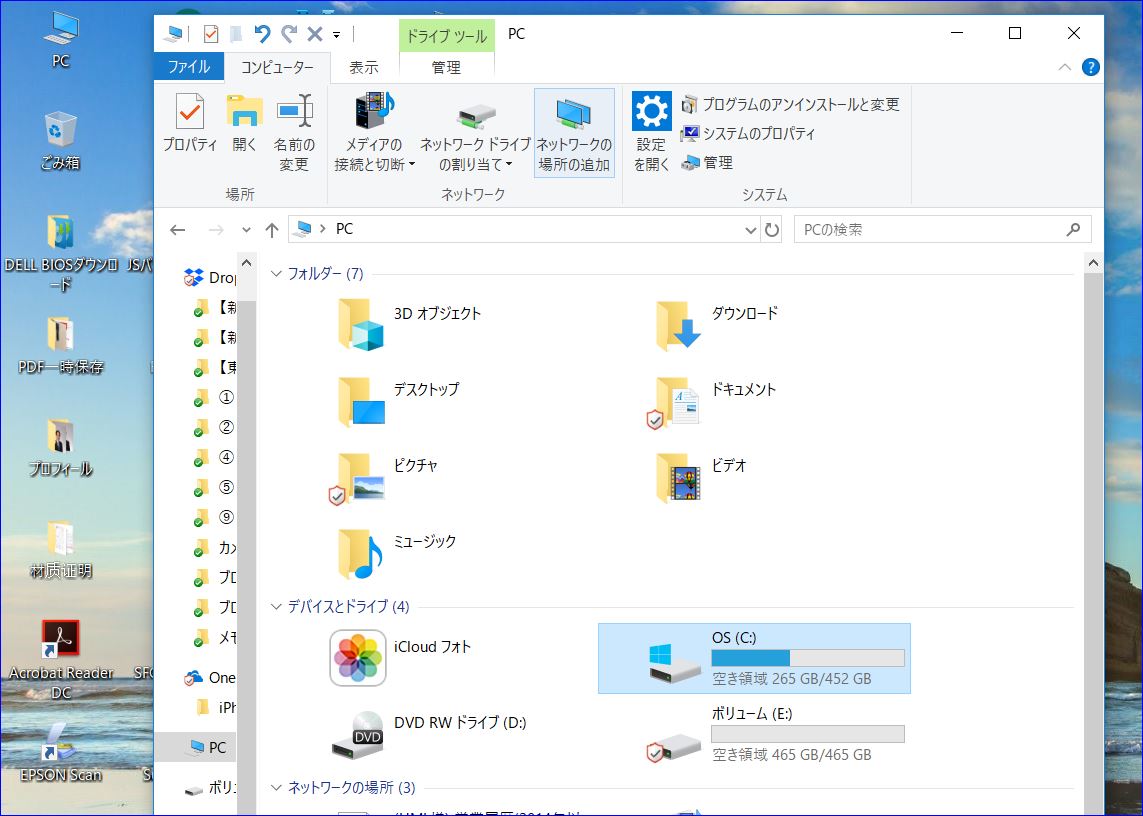1143x816 pixels.
Task: Collapse the フォルダー (7) group
Action: pyautogui.click(x=276, y=273)
